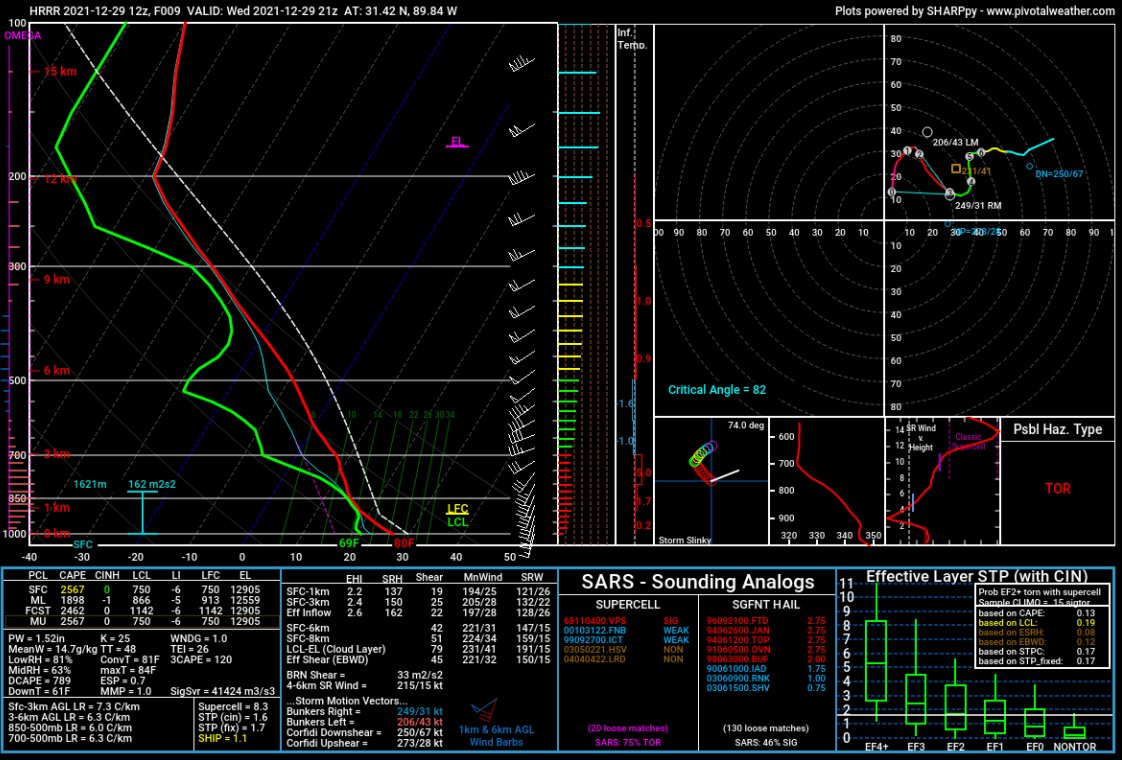This screenshot has height=760, width=1122.
Task: Click the based on CAPE: 0.13 row
Action: [x=1037, y=613]
